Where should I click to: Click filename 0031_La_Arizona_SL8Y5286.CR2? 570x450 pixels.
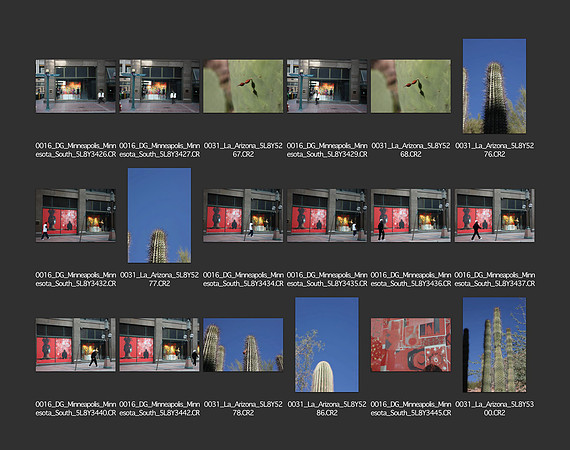[x=327, y=409]
